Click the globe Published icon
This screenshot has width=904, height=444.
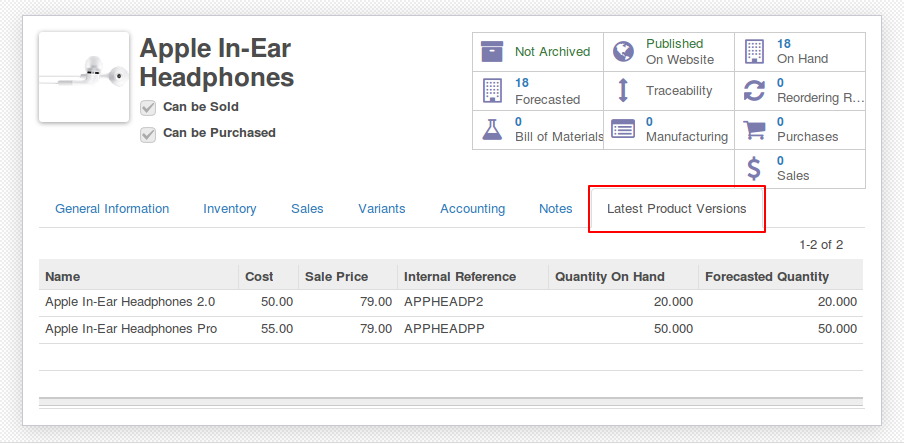[x=623, y=52]
